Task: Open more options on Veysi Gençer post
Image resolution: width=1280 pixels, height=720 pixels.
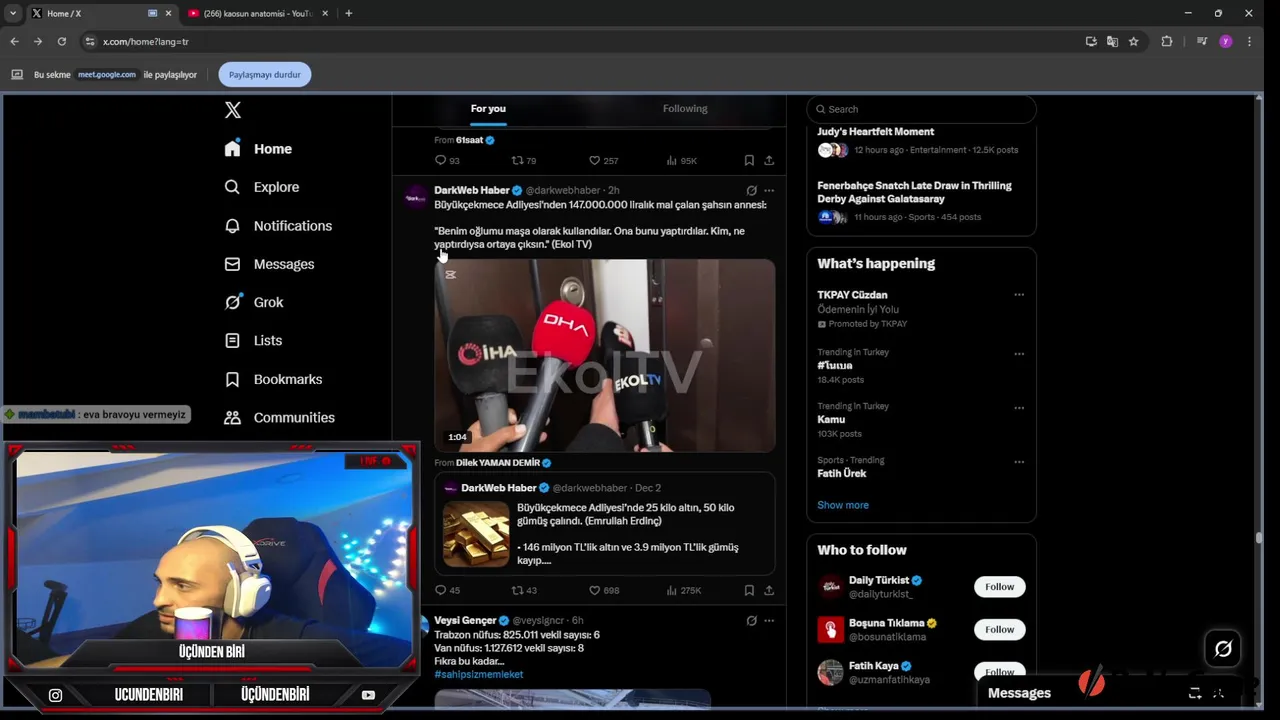Action: coord(769,620)
